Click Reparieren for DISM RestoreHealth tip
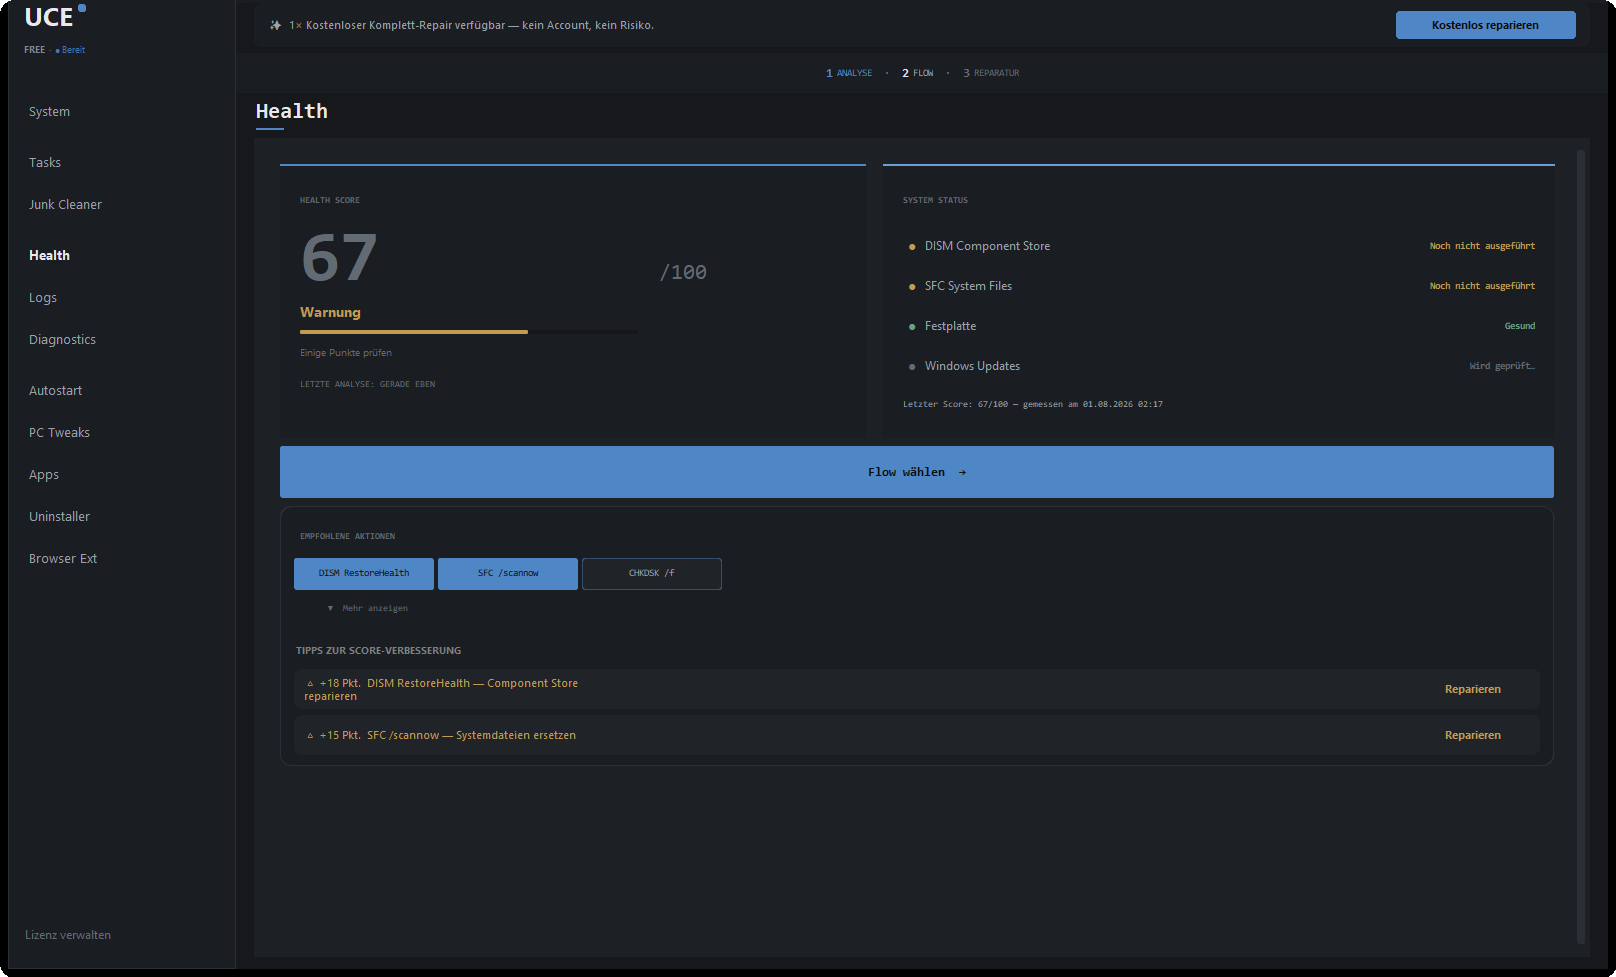This screenshot has width=1616, height=977. tap(1472, 690)
